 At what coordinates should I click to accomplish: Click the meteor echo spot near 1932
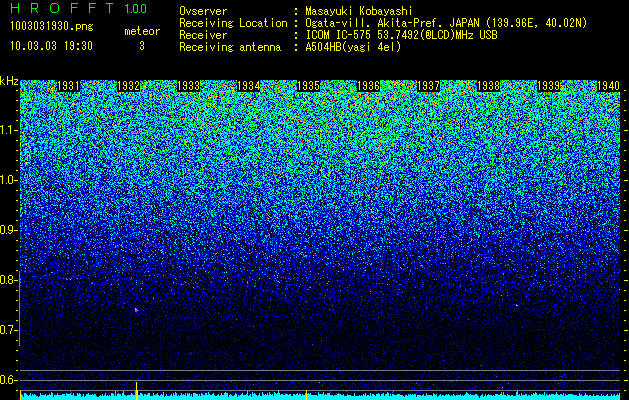[x=136, y=310]
